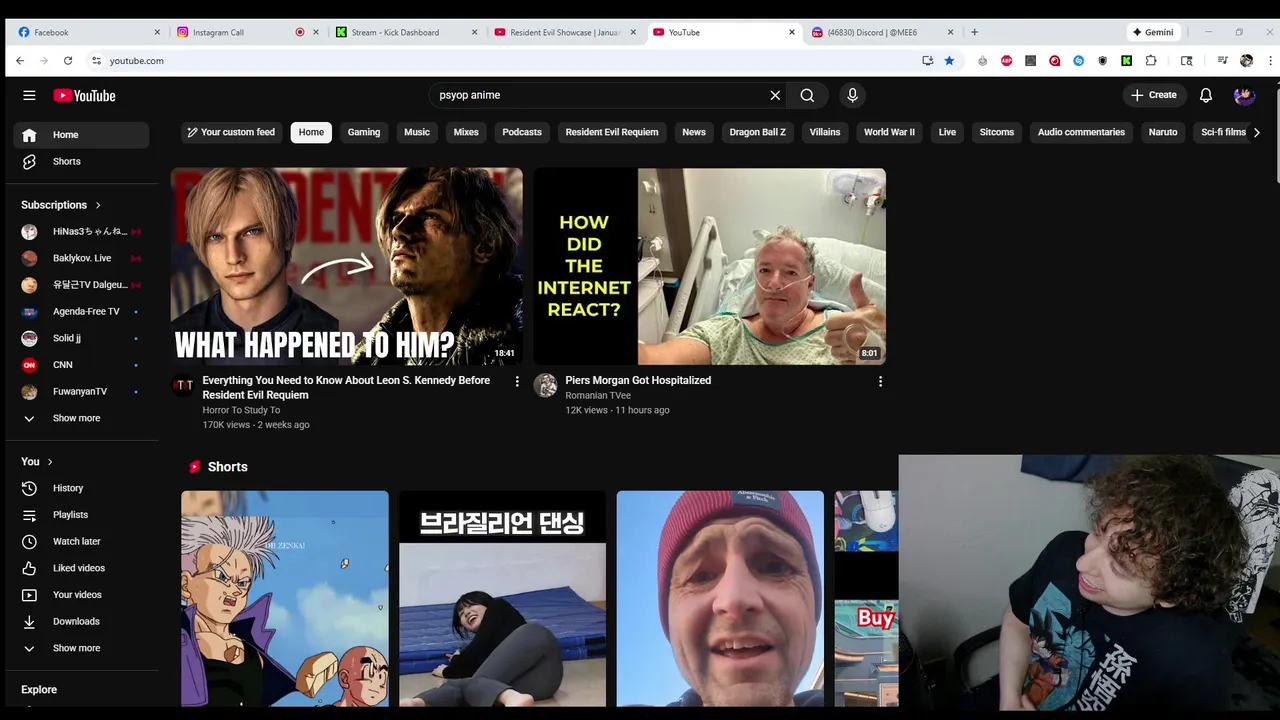Reload the page with the refresh icon
1280x720 pixels.
(68, 61)
